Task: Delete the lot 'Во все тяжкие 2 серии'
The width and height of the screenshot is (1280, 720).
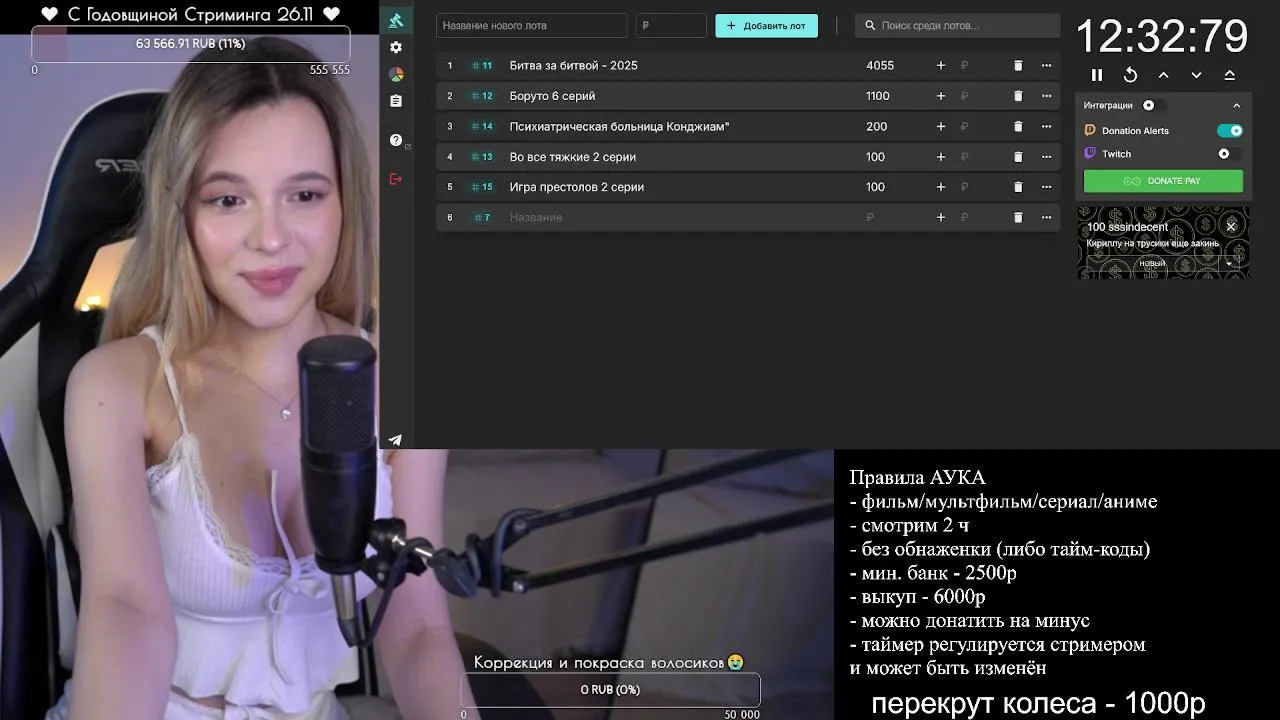Action: tap(1018, 157)
